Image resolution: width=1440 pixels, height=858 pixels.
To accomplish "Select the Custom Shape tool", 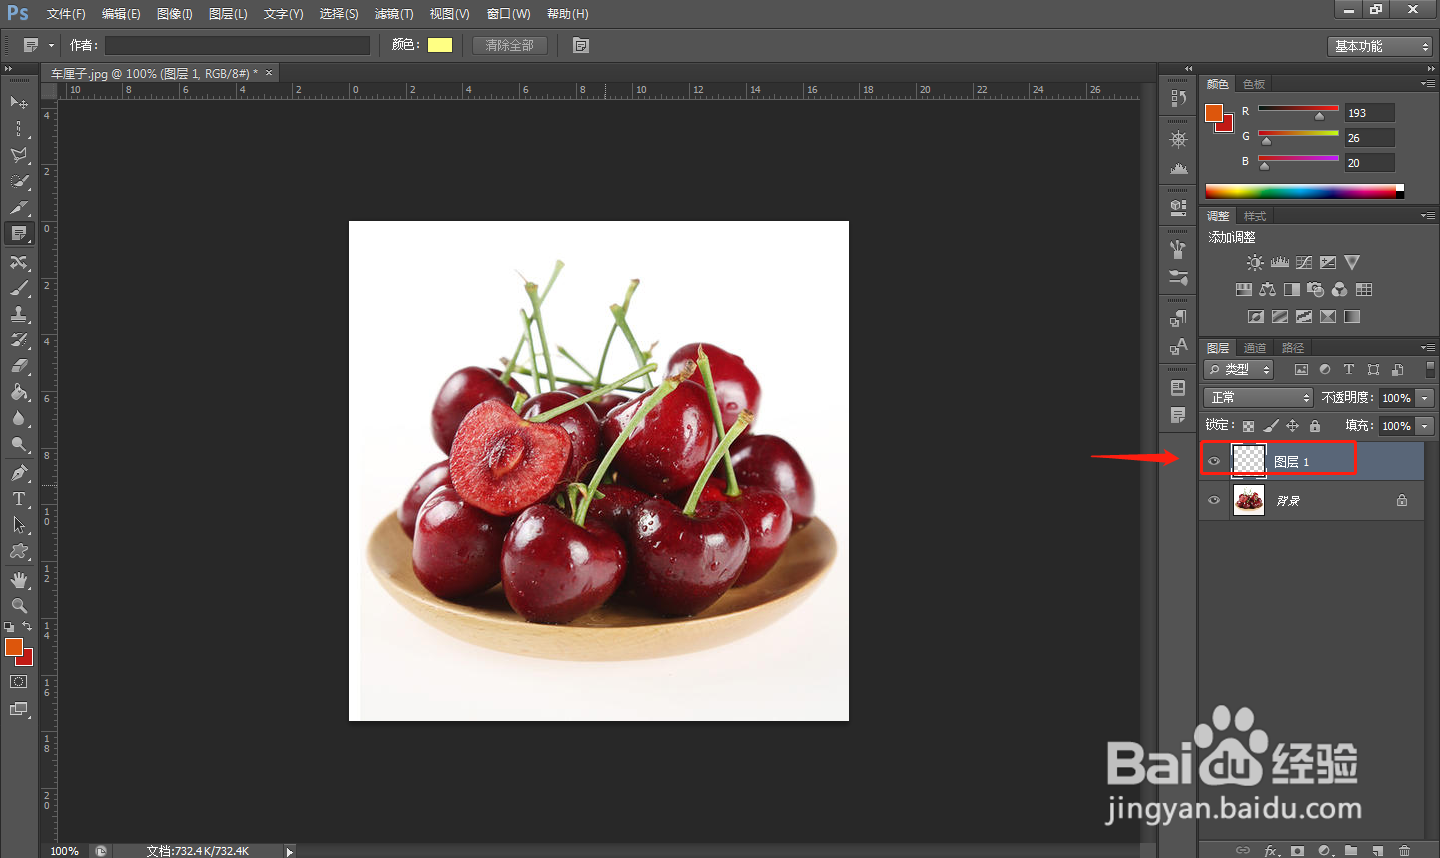I will tap(18, 551).
